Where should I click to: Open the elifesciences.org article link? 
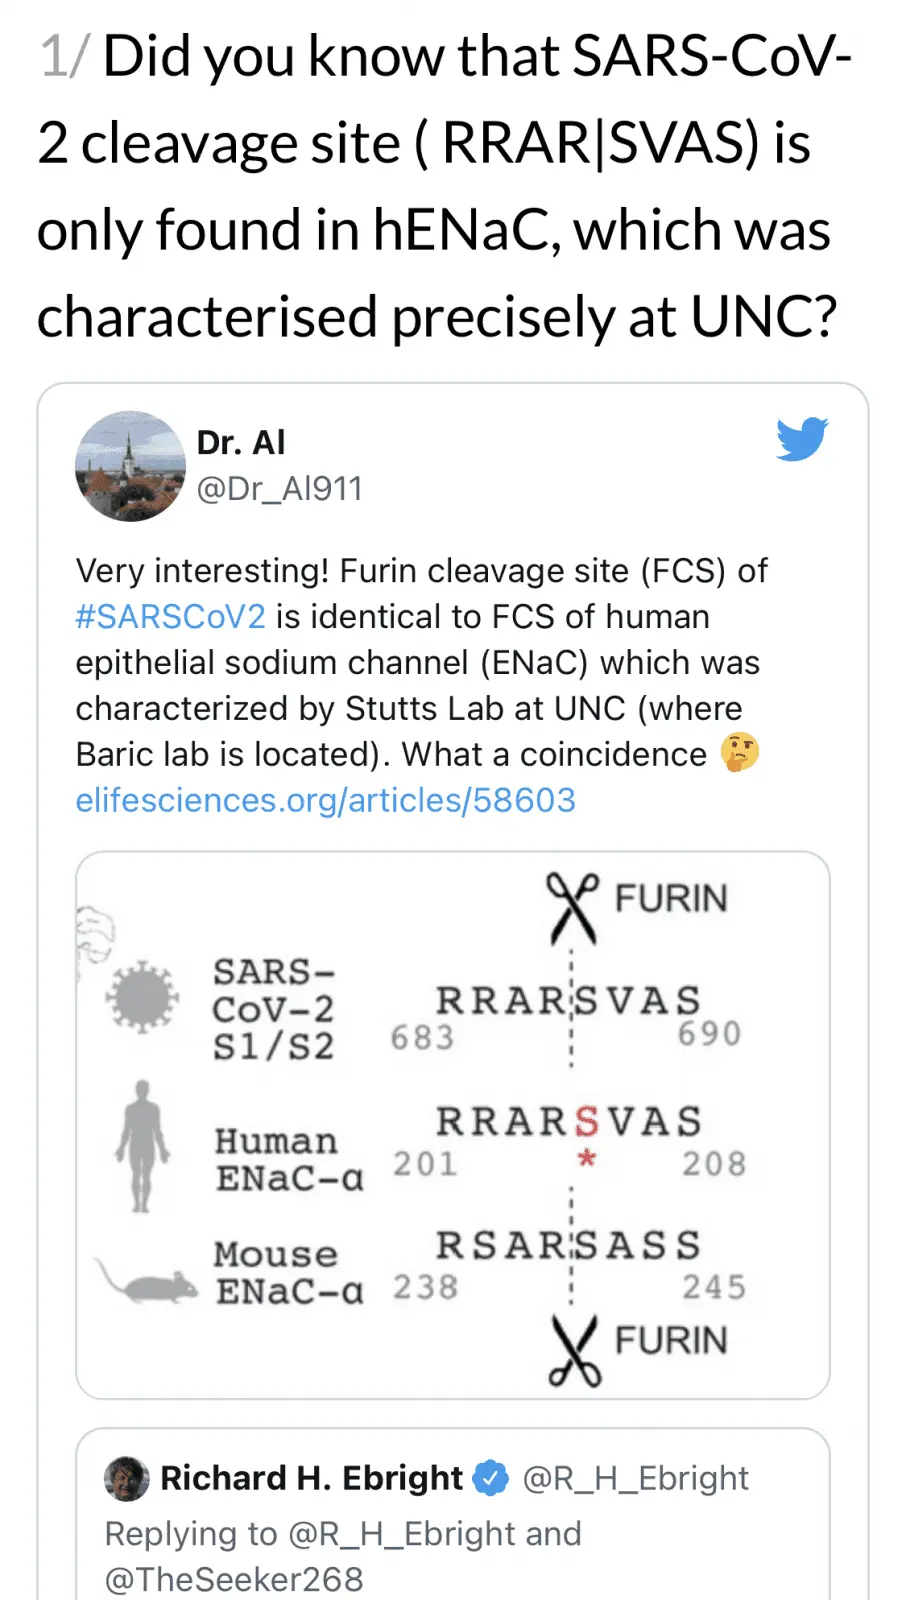(326, 800)
